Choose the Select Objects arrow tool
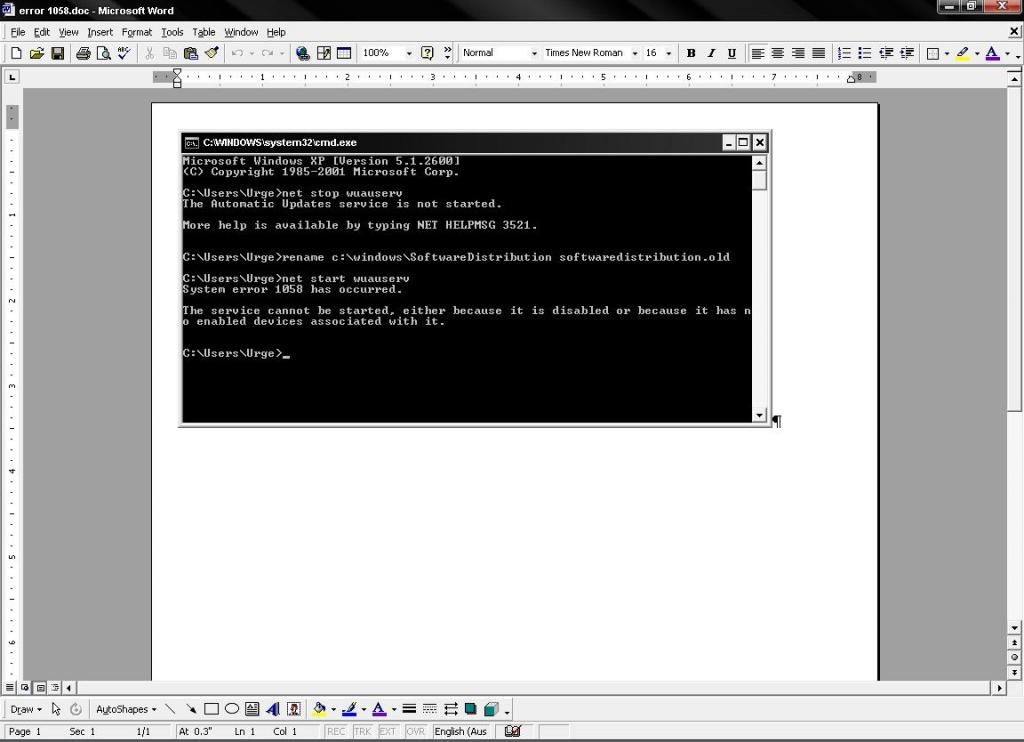The image size is (1024, 742). coord(56,709)
